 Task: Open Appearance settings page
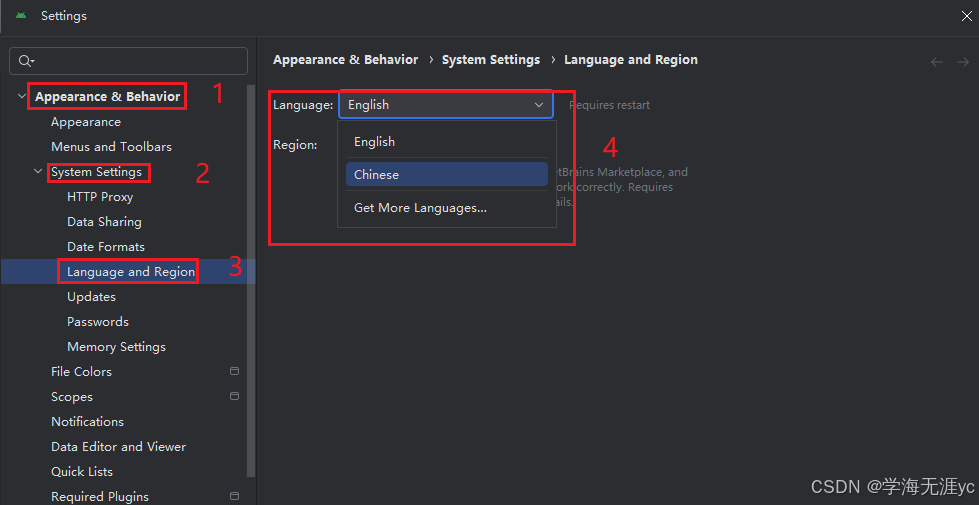coord(86,122)
